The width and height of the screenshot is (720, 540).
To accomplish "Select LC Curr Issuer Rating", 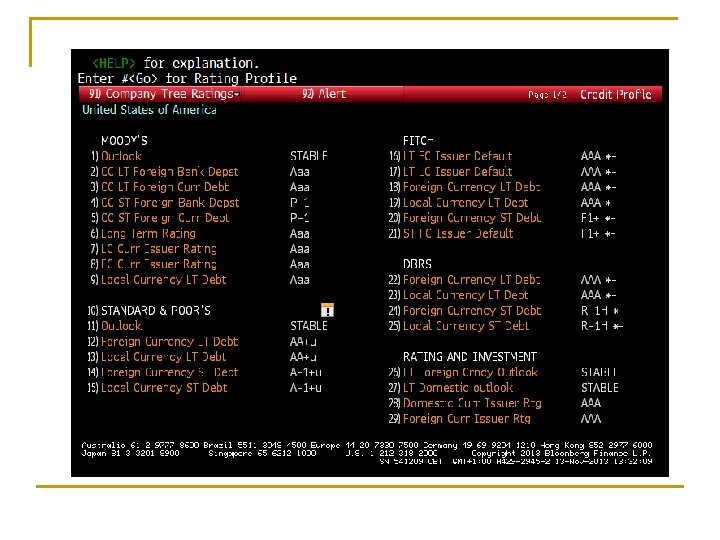I will point(153,249).
